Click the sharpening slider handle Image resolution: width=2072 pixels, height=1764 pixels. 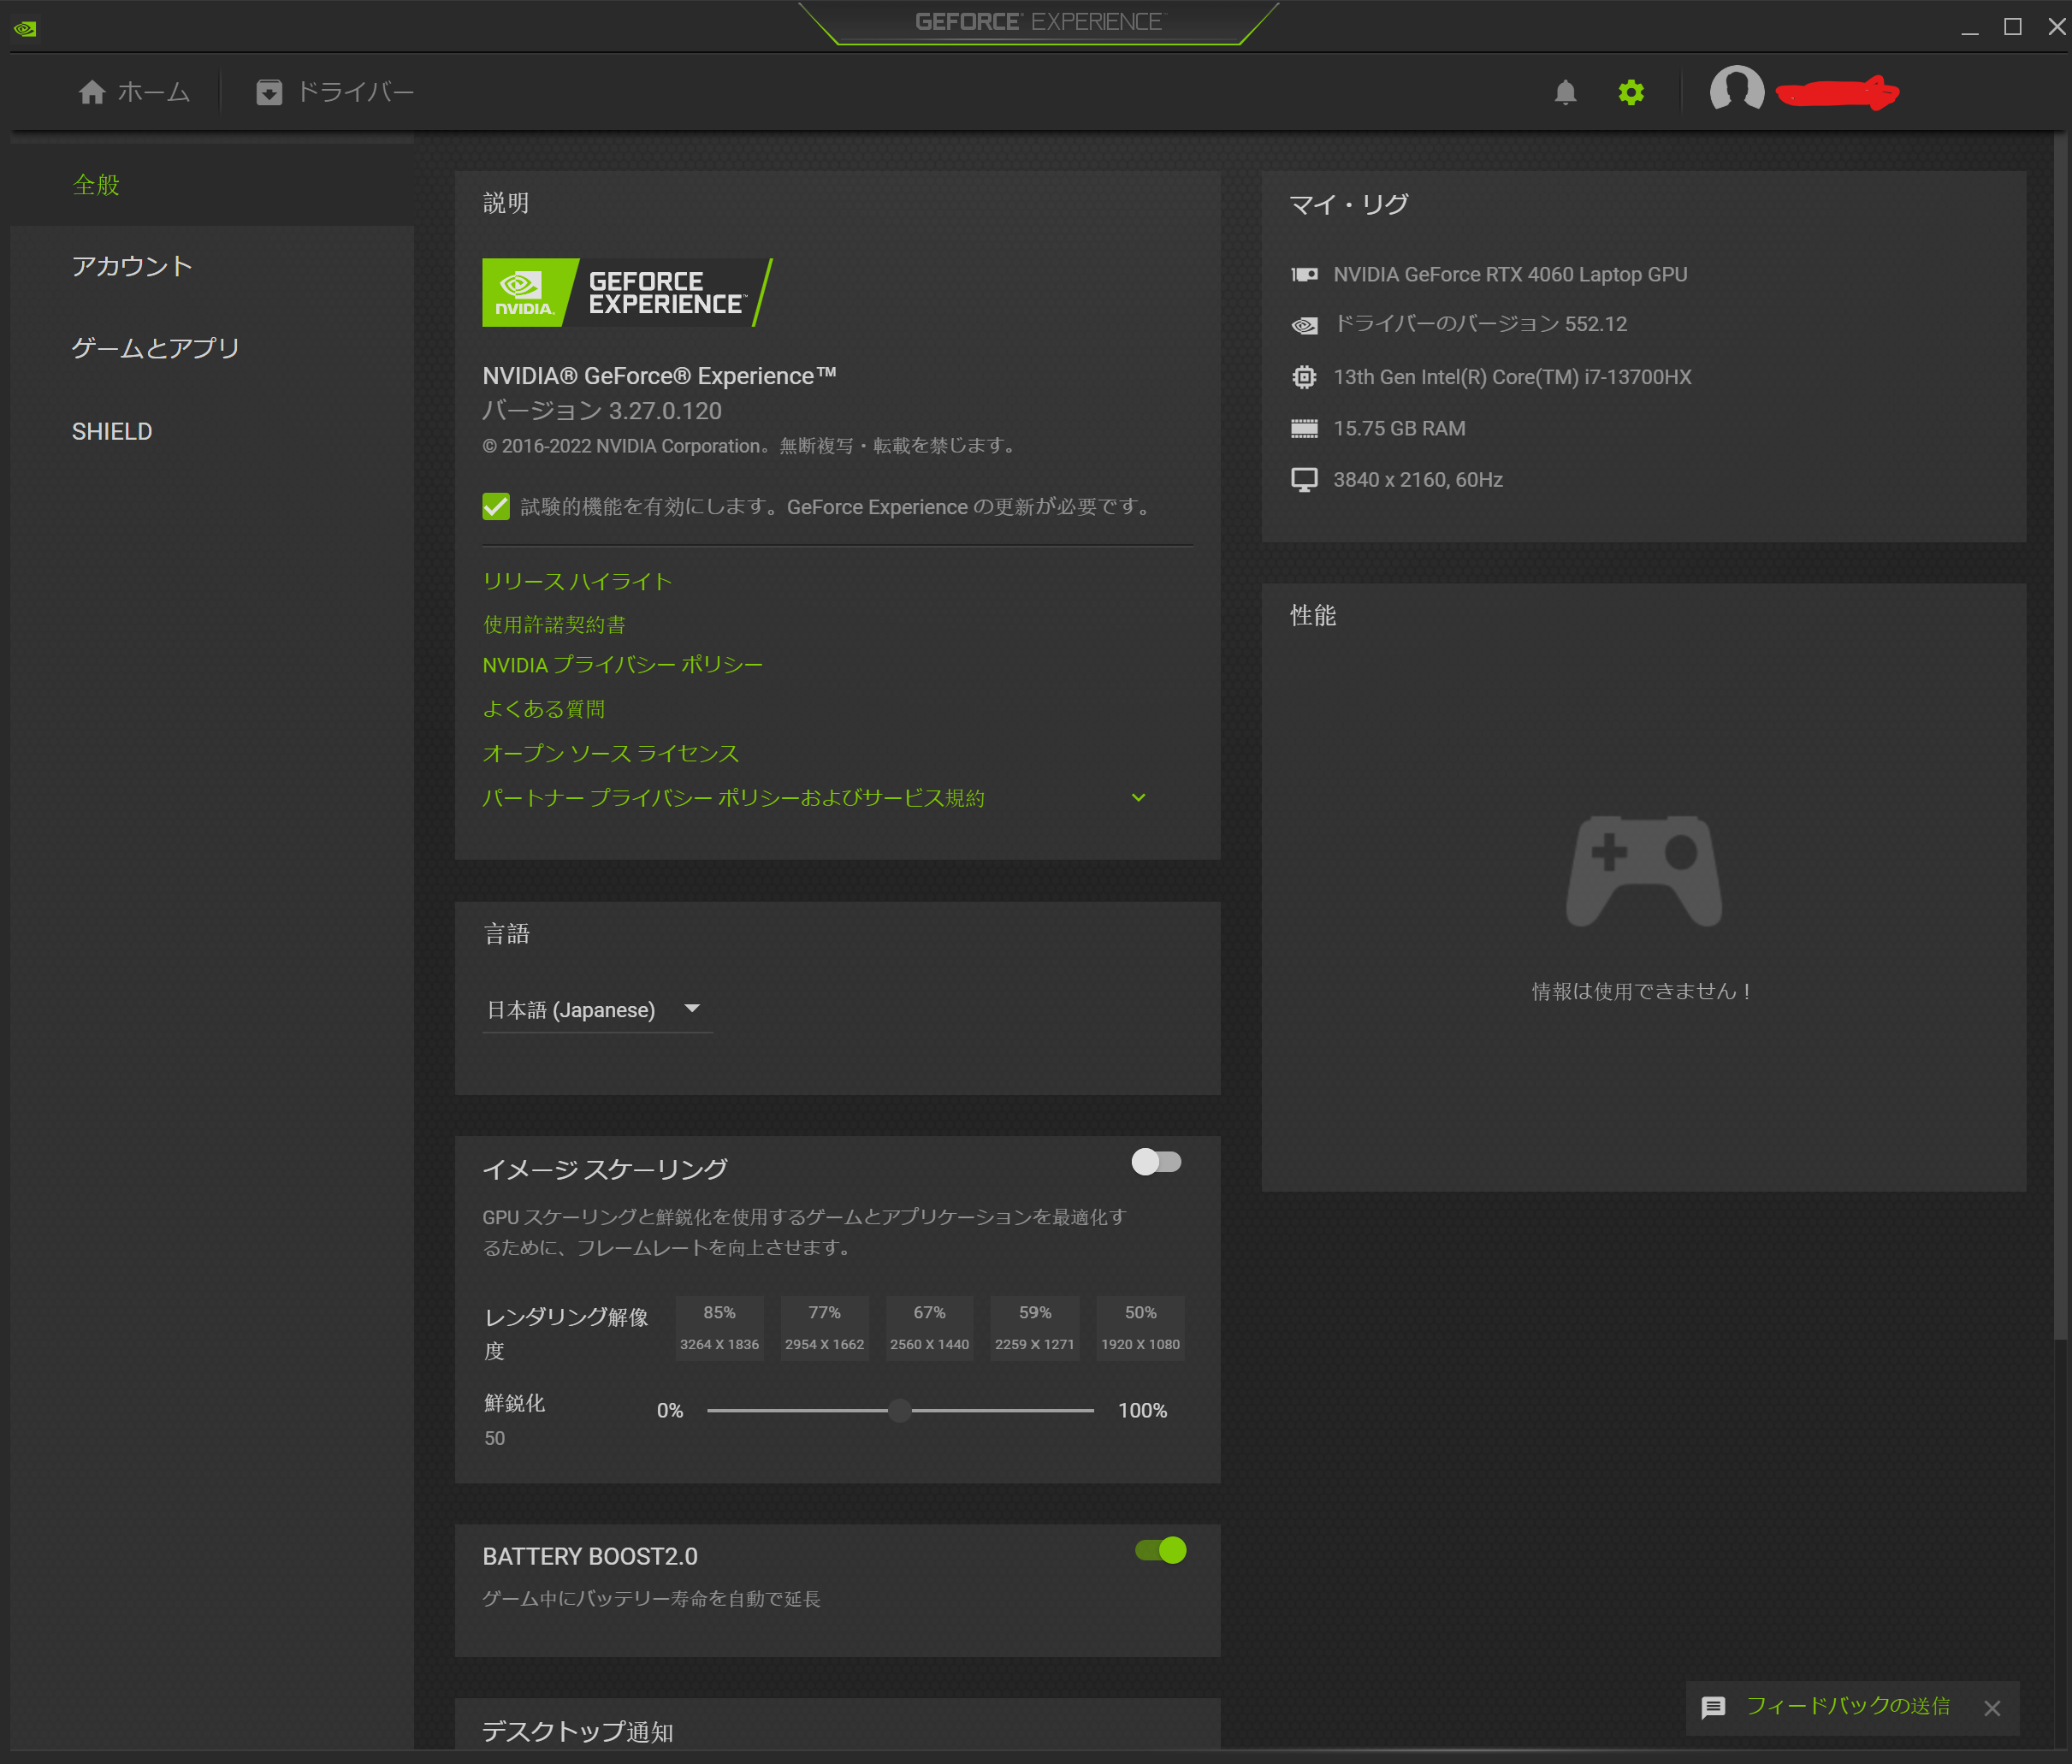pyautogui.click(x=900, y=1410)
